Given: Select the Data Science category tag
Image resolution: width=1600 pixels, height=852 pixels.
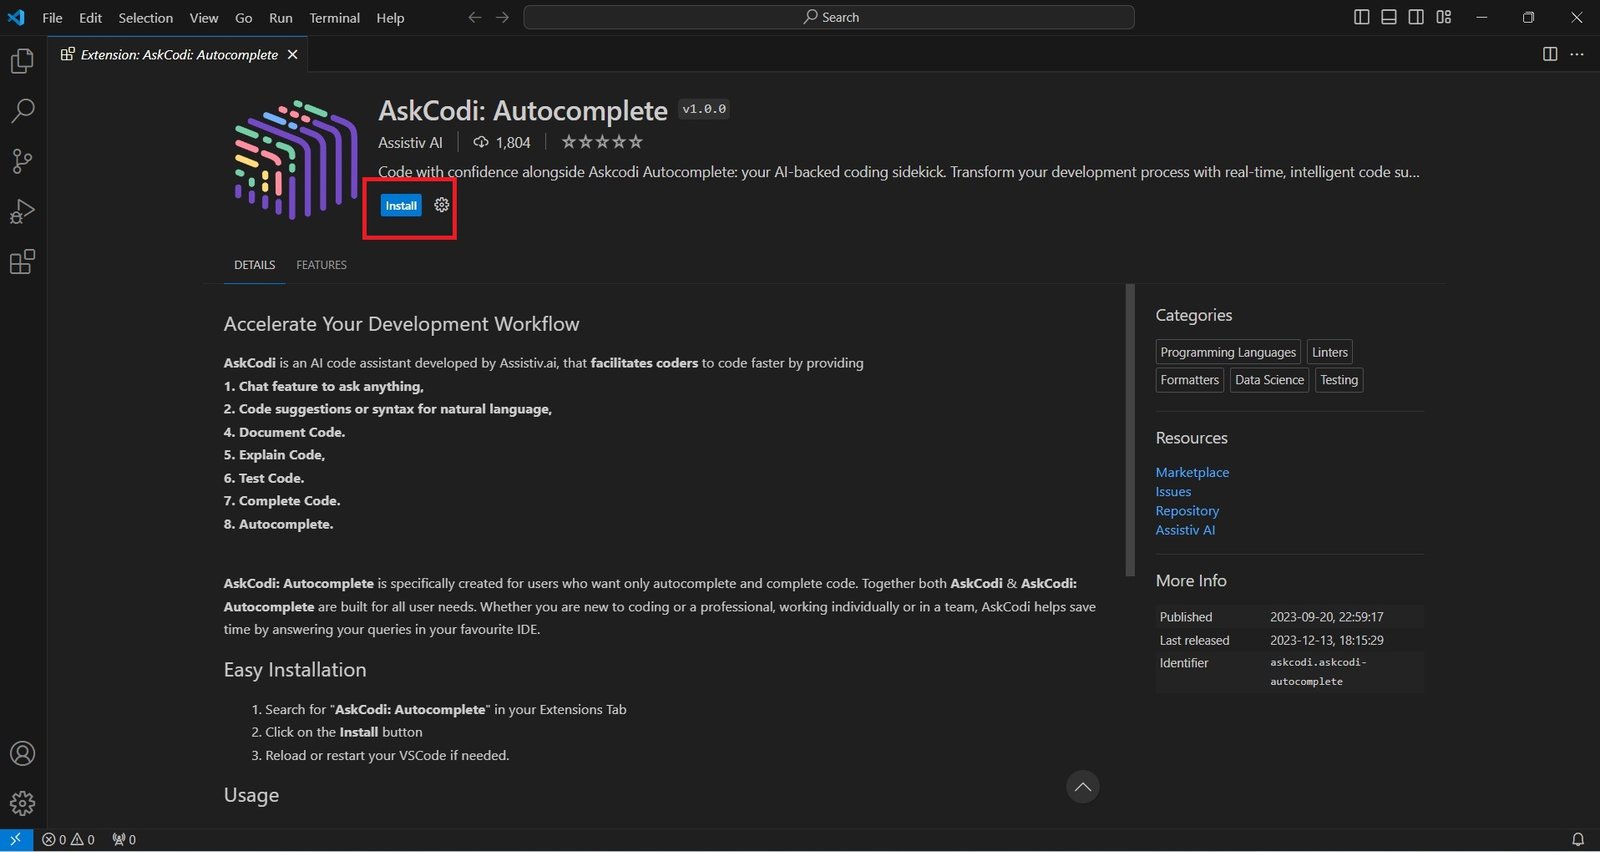Looking at the screenshot, I should point(1269,380).
